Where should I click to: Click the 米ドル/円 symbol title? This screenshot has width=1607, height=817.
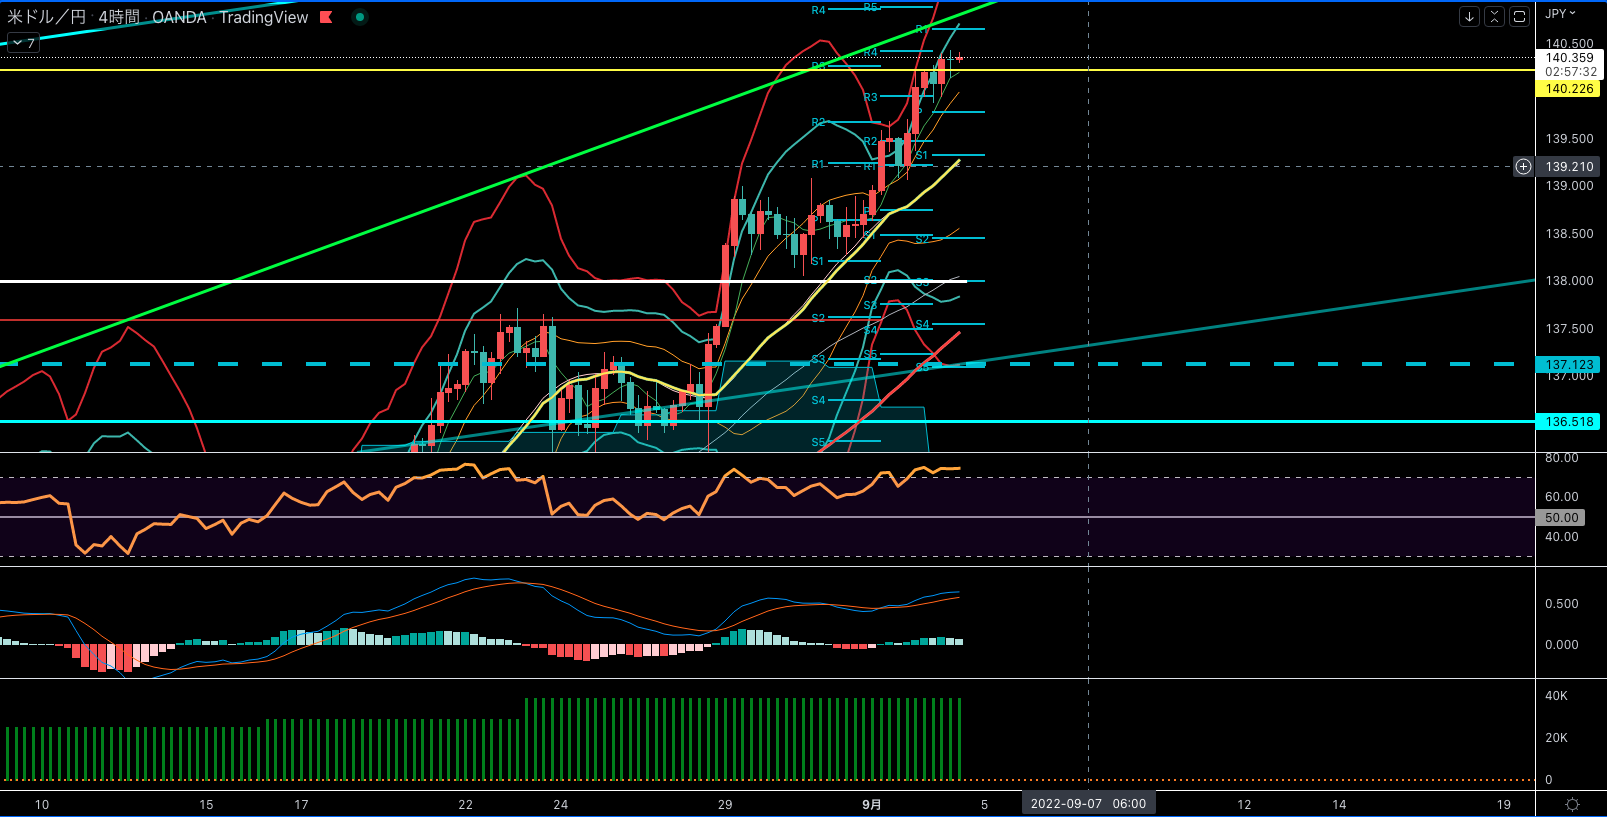pos(47,17)
